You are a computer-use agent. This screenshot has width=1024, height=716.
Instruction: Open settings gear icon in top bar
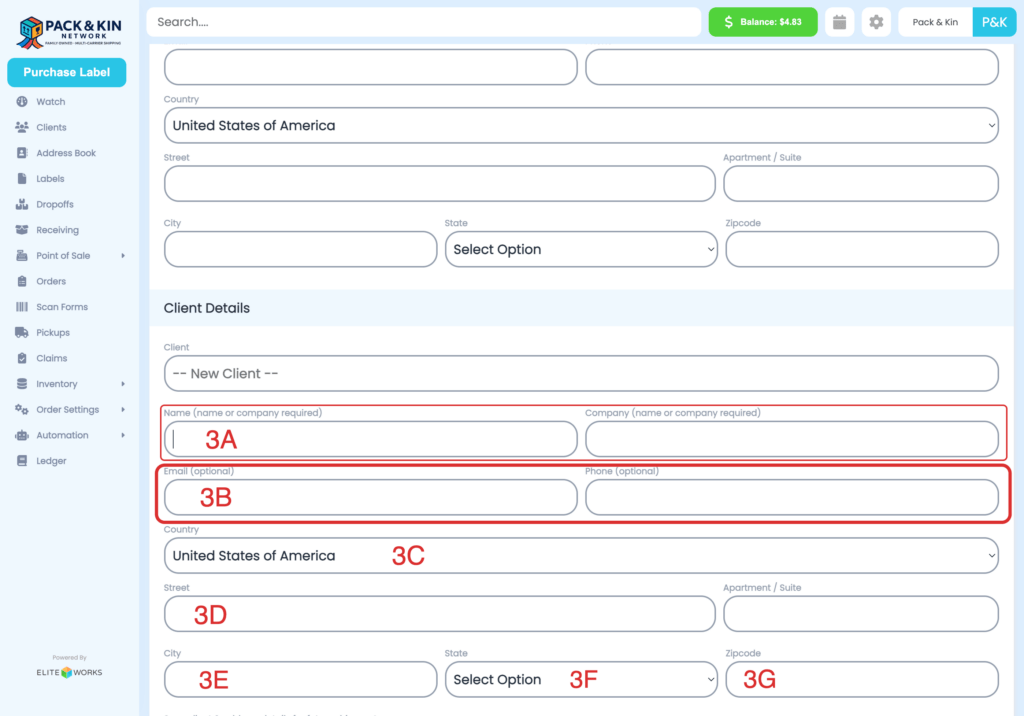tap(876, 22)
